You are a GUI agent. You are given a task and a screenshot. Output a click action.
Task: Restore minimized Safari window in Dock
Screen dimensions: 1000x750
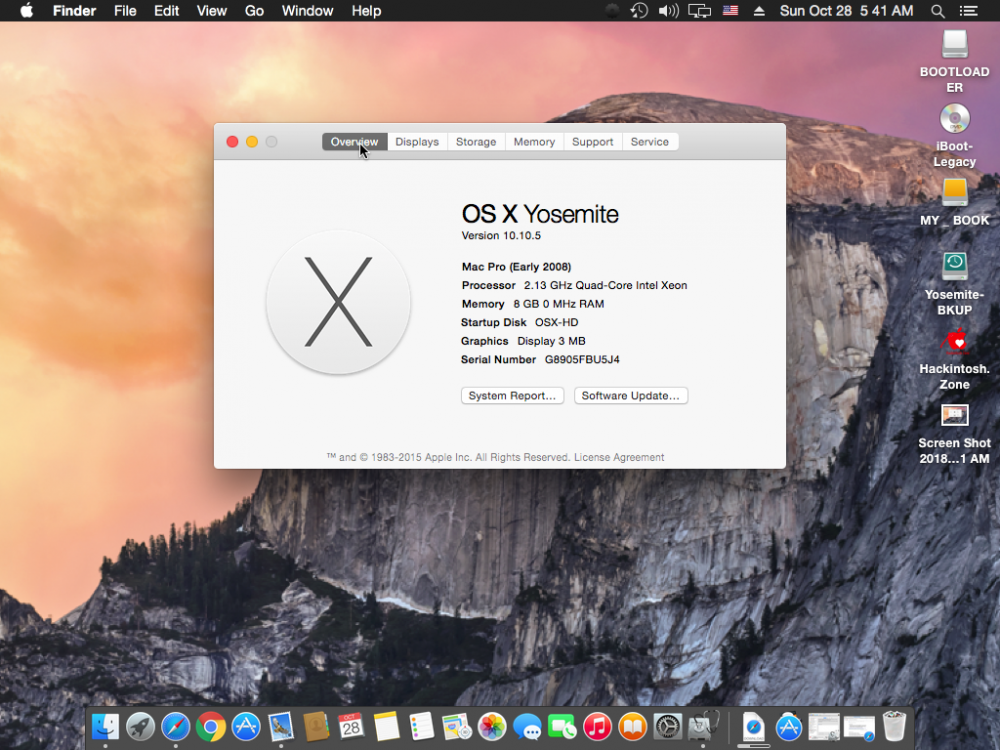click(858, 726)
